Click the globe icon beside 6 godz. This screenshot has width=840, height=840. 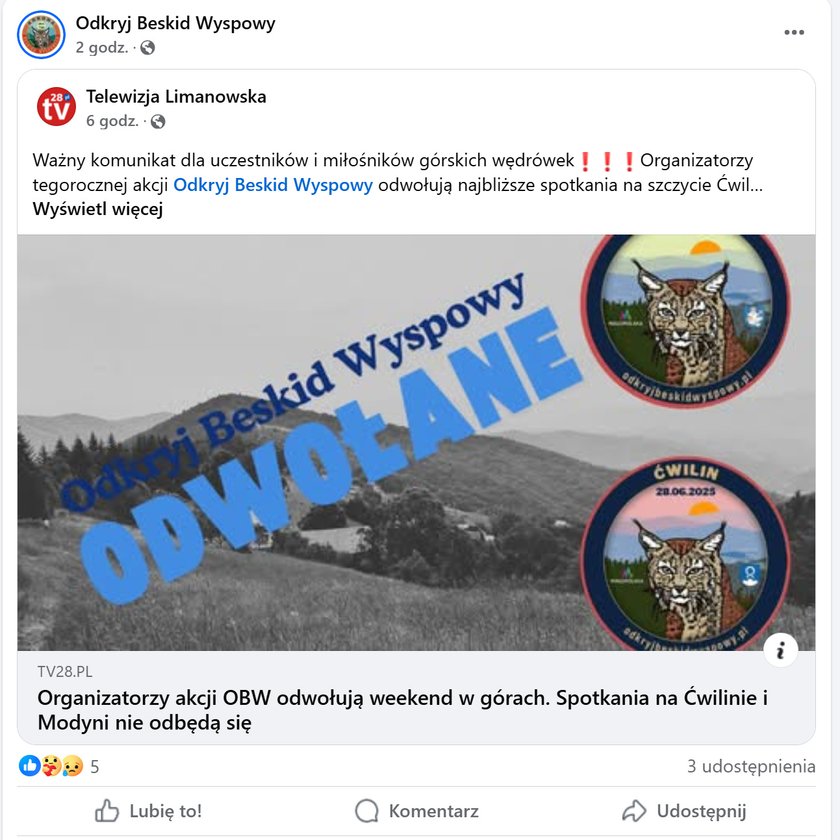pos(158,122)
